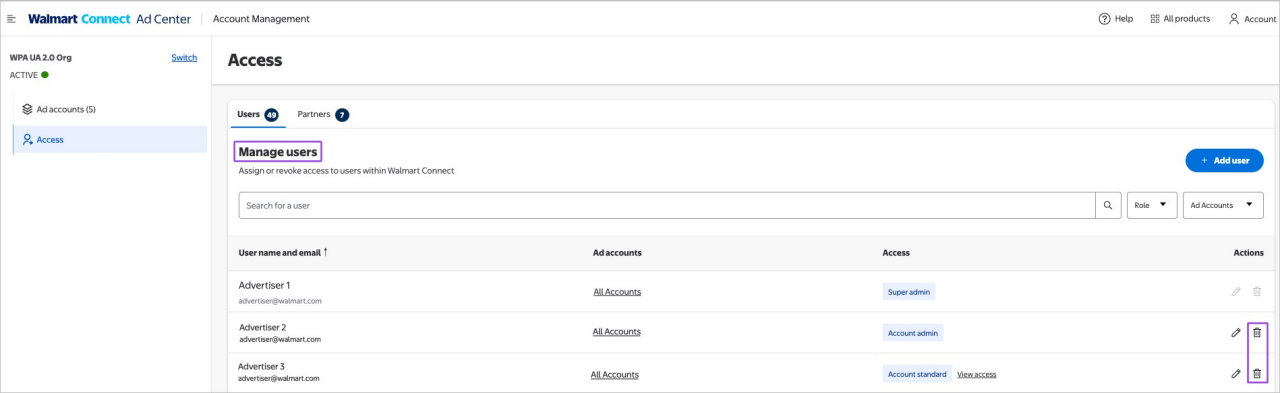
Task: Open Help from the top bar
Action: (1115, 19)
